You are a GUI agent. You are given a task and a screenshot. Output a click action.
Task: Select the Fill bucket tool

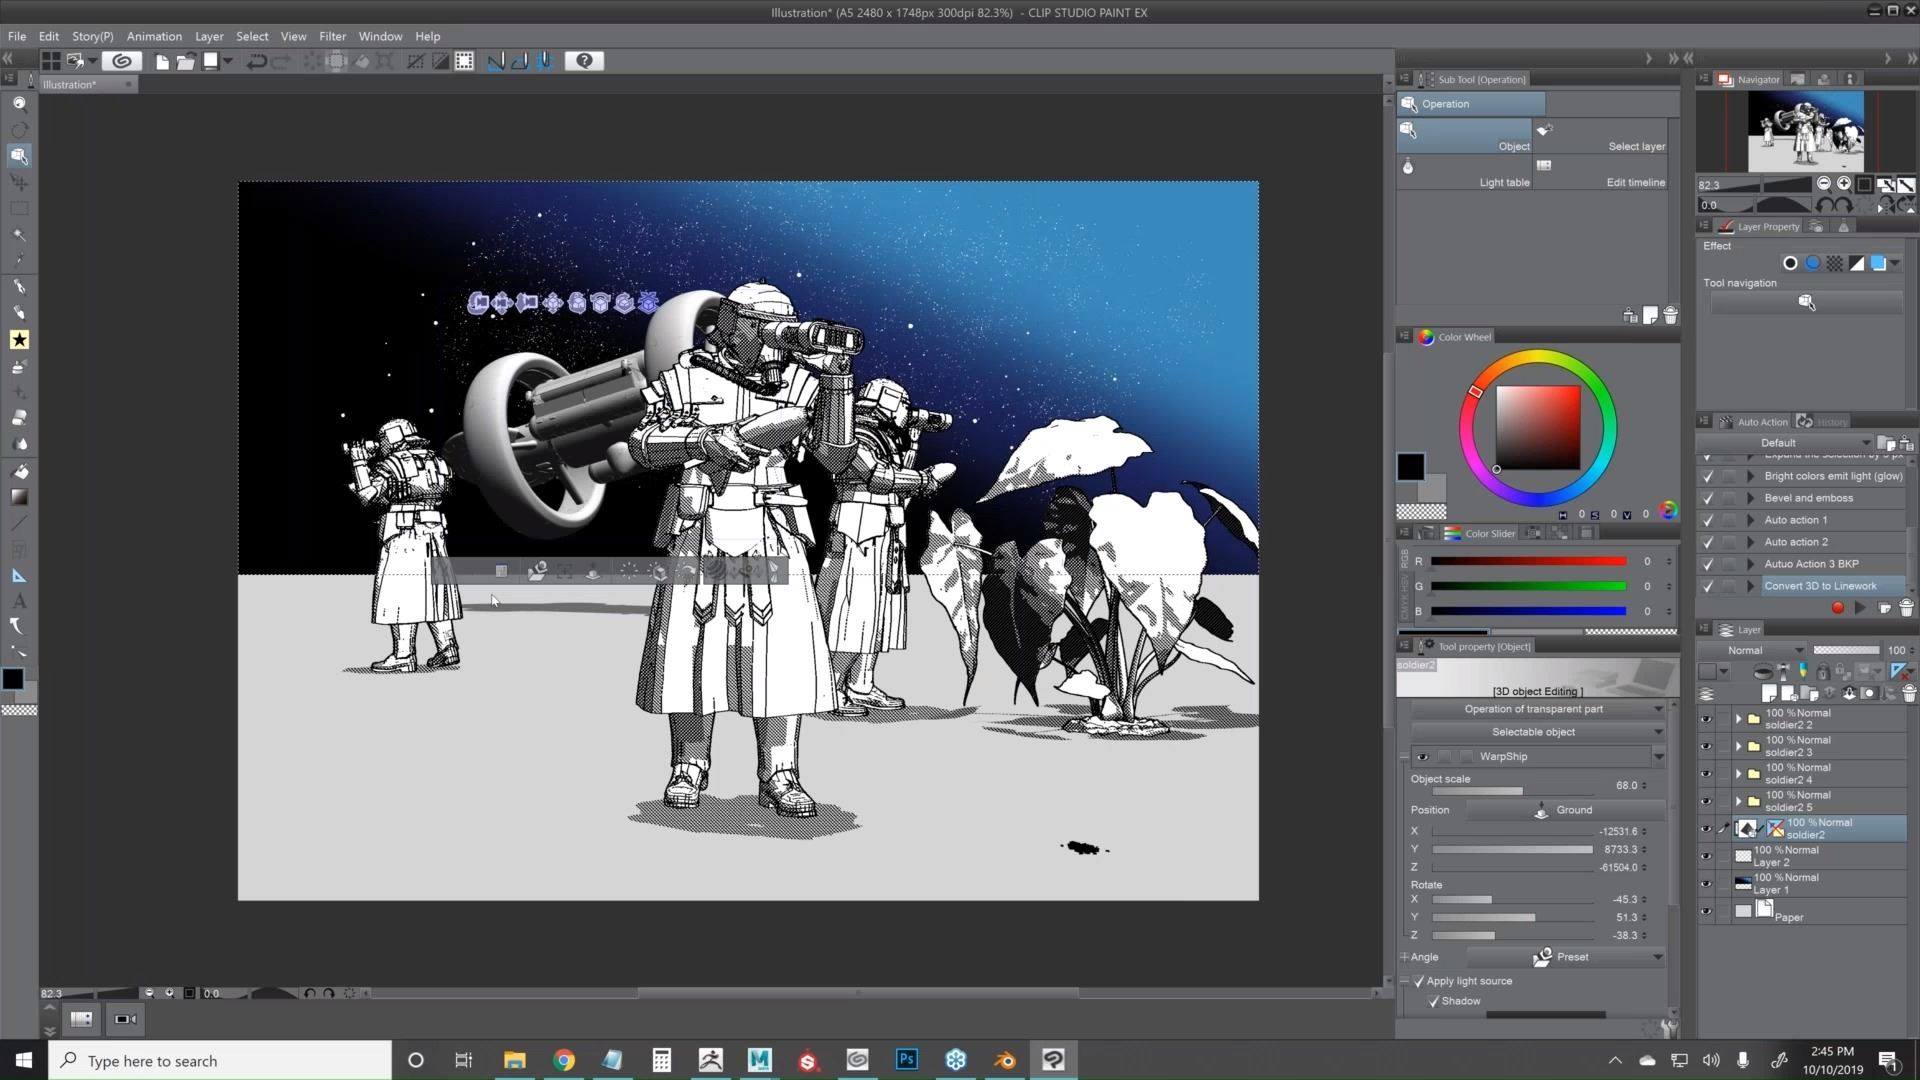[x=19, y=471]
